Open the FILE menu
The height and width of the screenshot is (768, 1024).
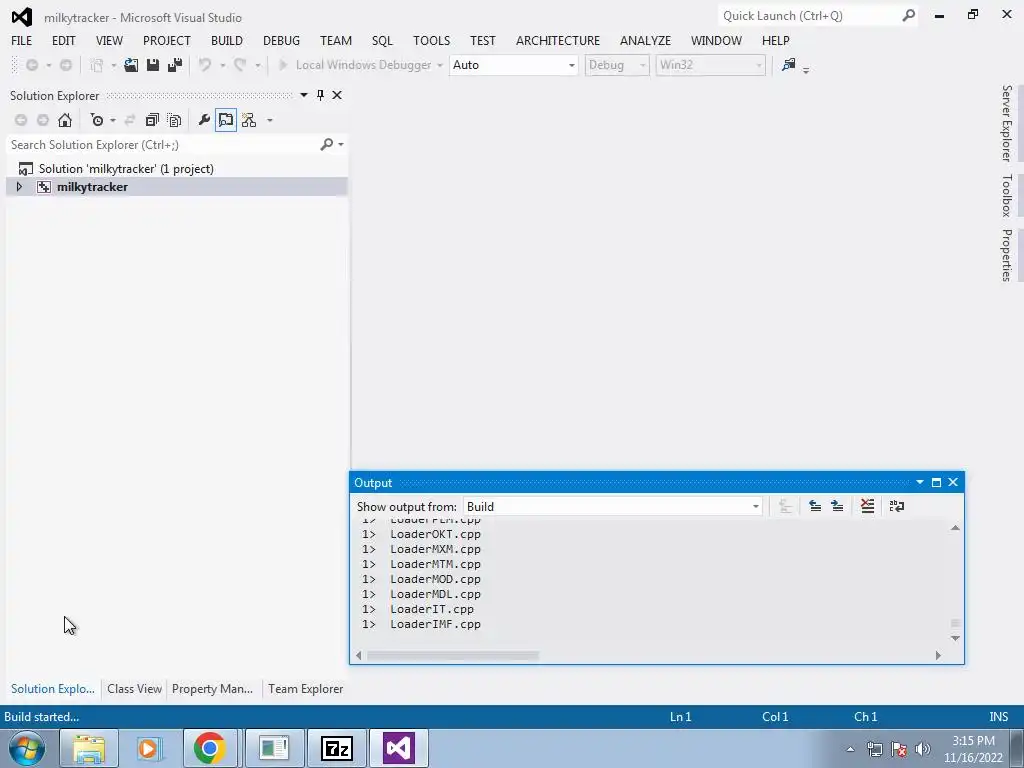tap(22, 40)
